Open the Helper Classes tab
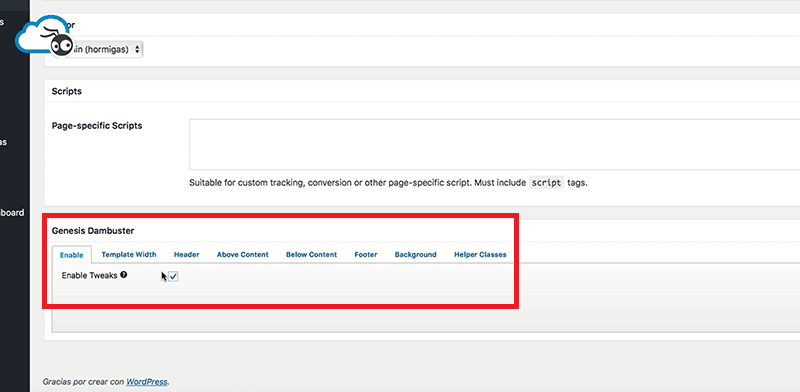 tap(480, 254)
